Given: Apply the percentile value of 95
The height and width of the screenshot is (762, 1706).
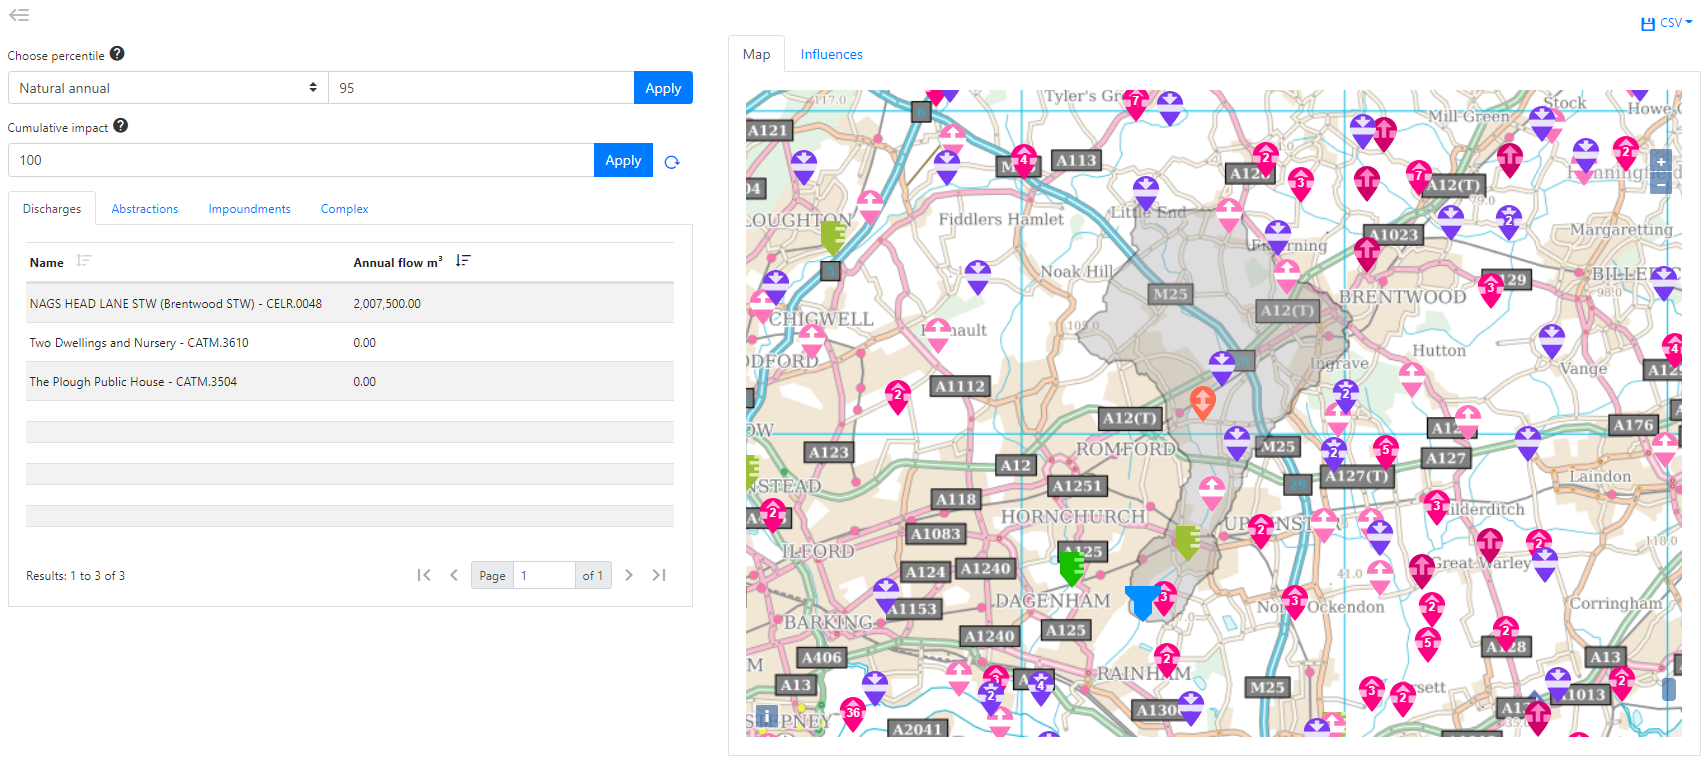Looking at the screenshot, I should [663, 88].
